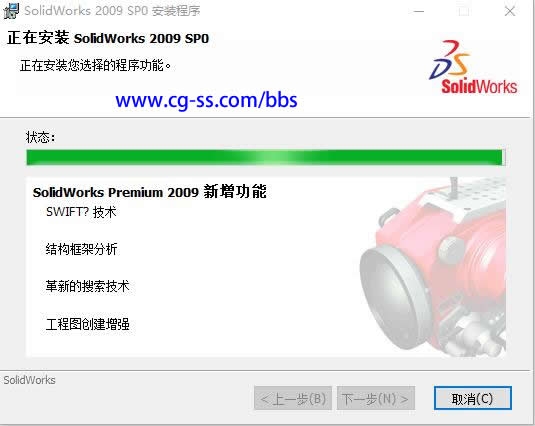Click the red SolidWorks wordmark logo
The height and width of the screenshot is (426, 535).
(479, 86)
